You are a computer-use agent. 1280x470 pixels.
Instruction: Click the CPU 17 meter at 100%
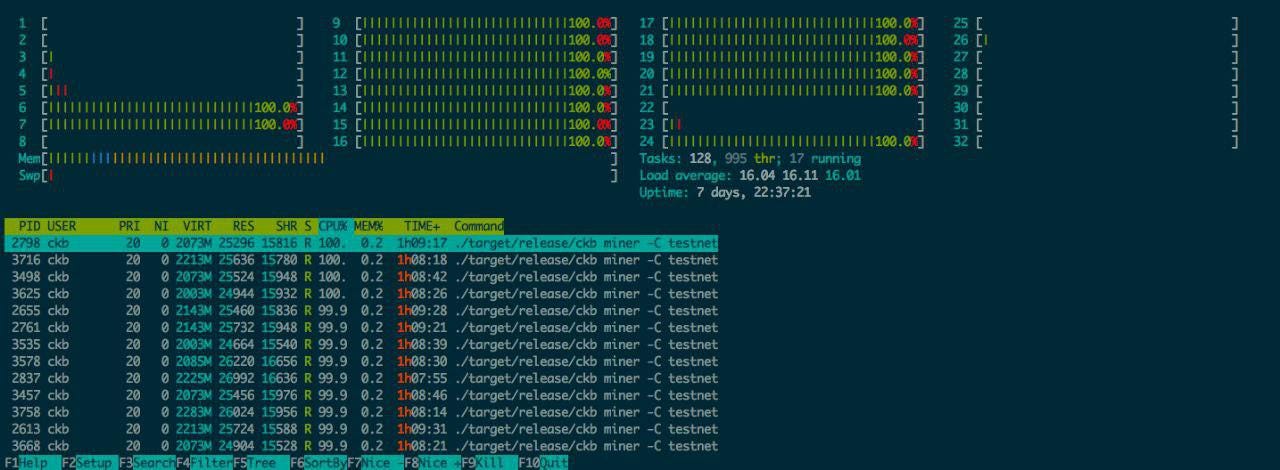click(782, 22)
